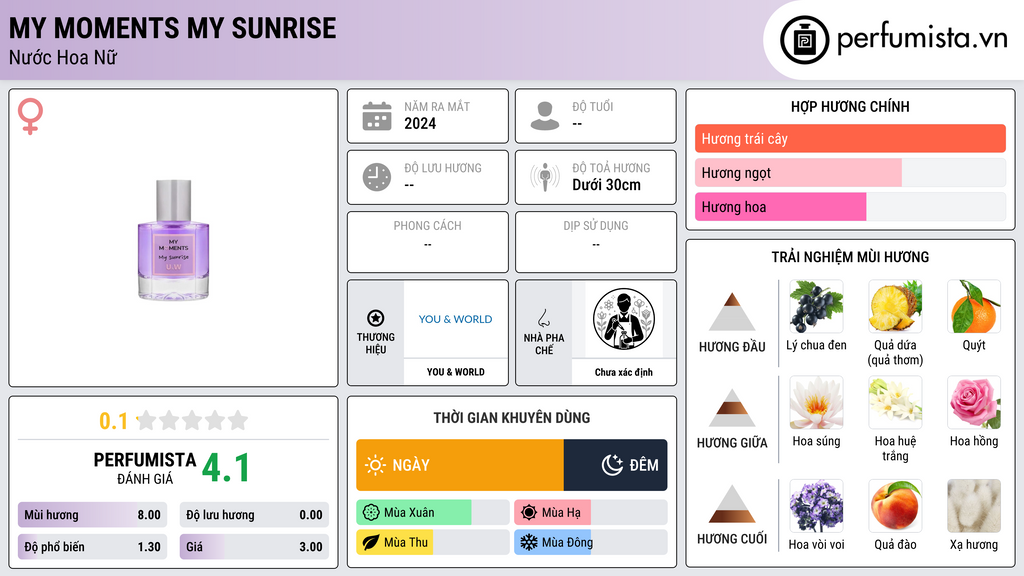Click the My Moments perfume bottle photo
The image size is (1024, 576).
tap(174, 240)
